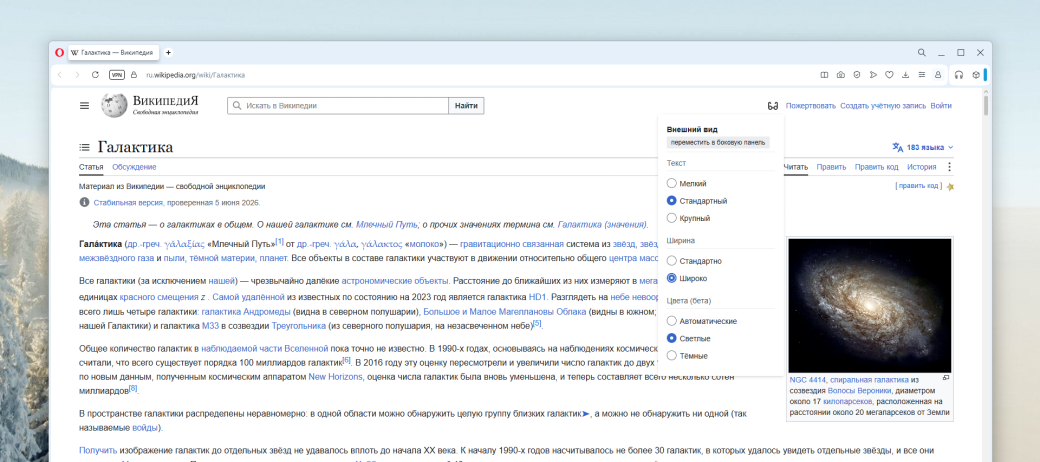The image size is (1040, 462).
Task: Open the Править код tab
Action: coord(876,167)
